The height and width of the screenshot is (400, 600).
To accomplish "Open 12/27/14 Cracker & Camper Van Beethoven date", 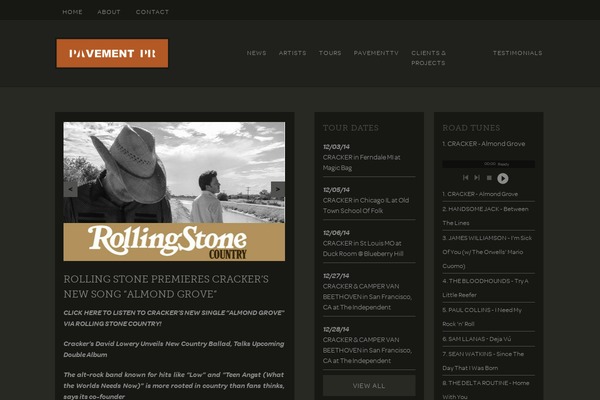I will (x=369, y=291).
